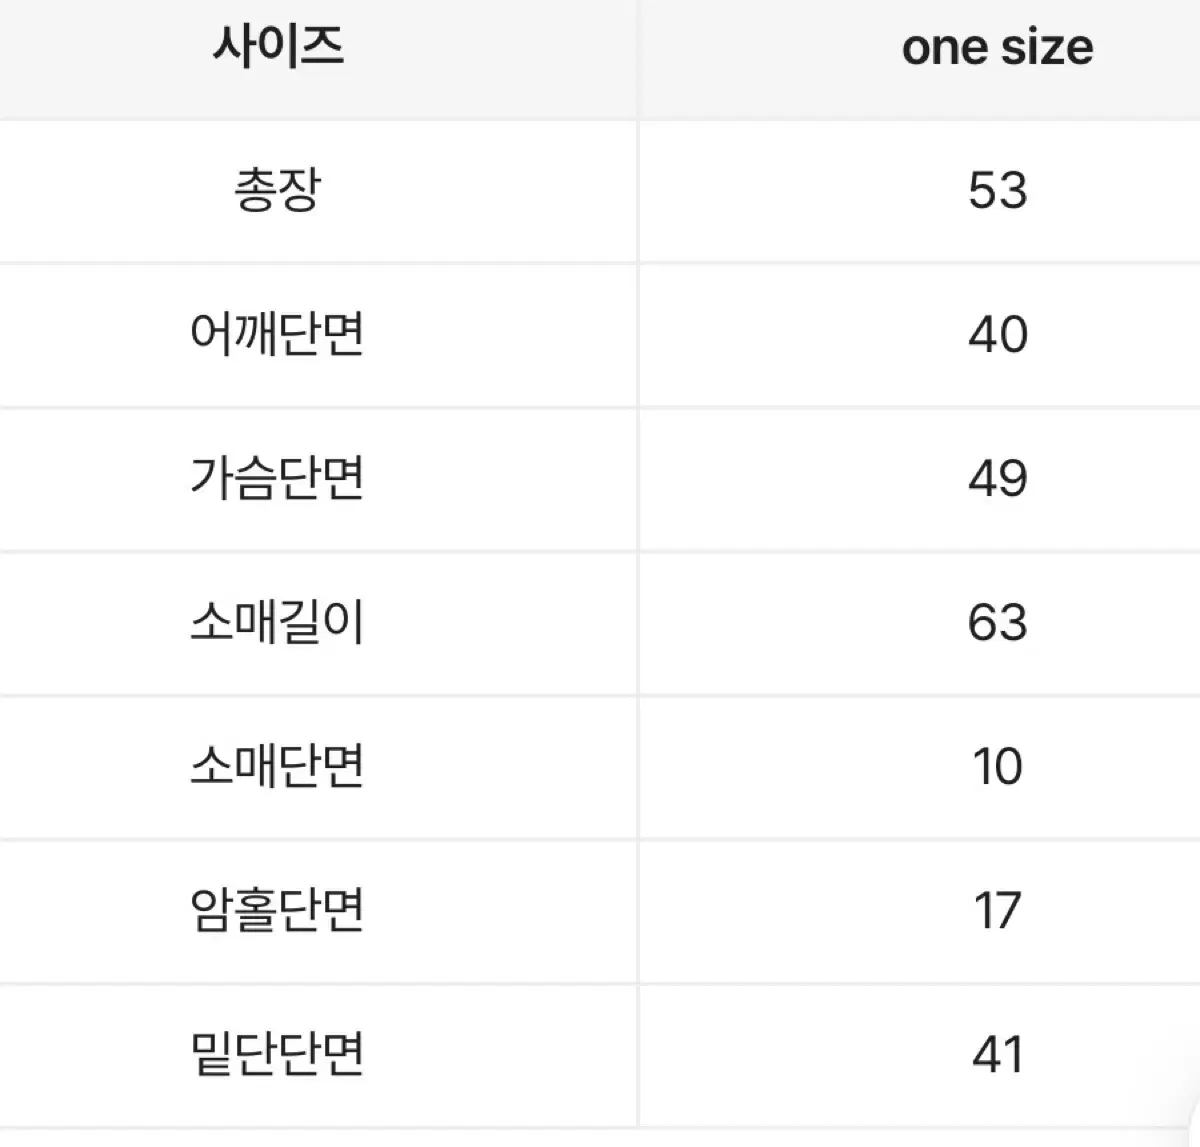1200x1147 pixels.
Task: Select the 가슴단면 row label
Action: pyautogui.click(x=277, y=478)
